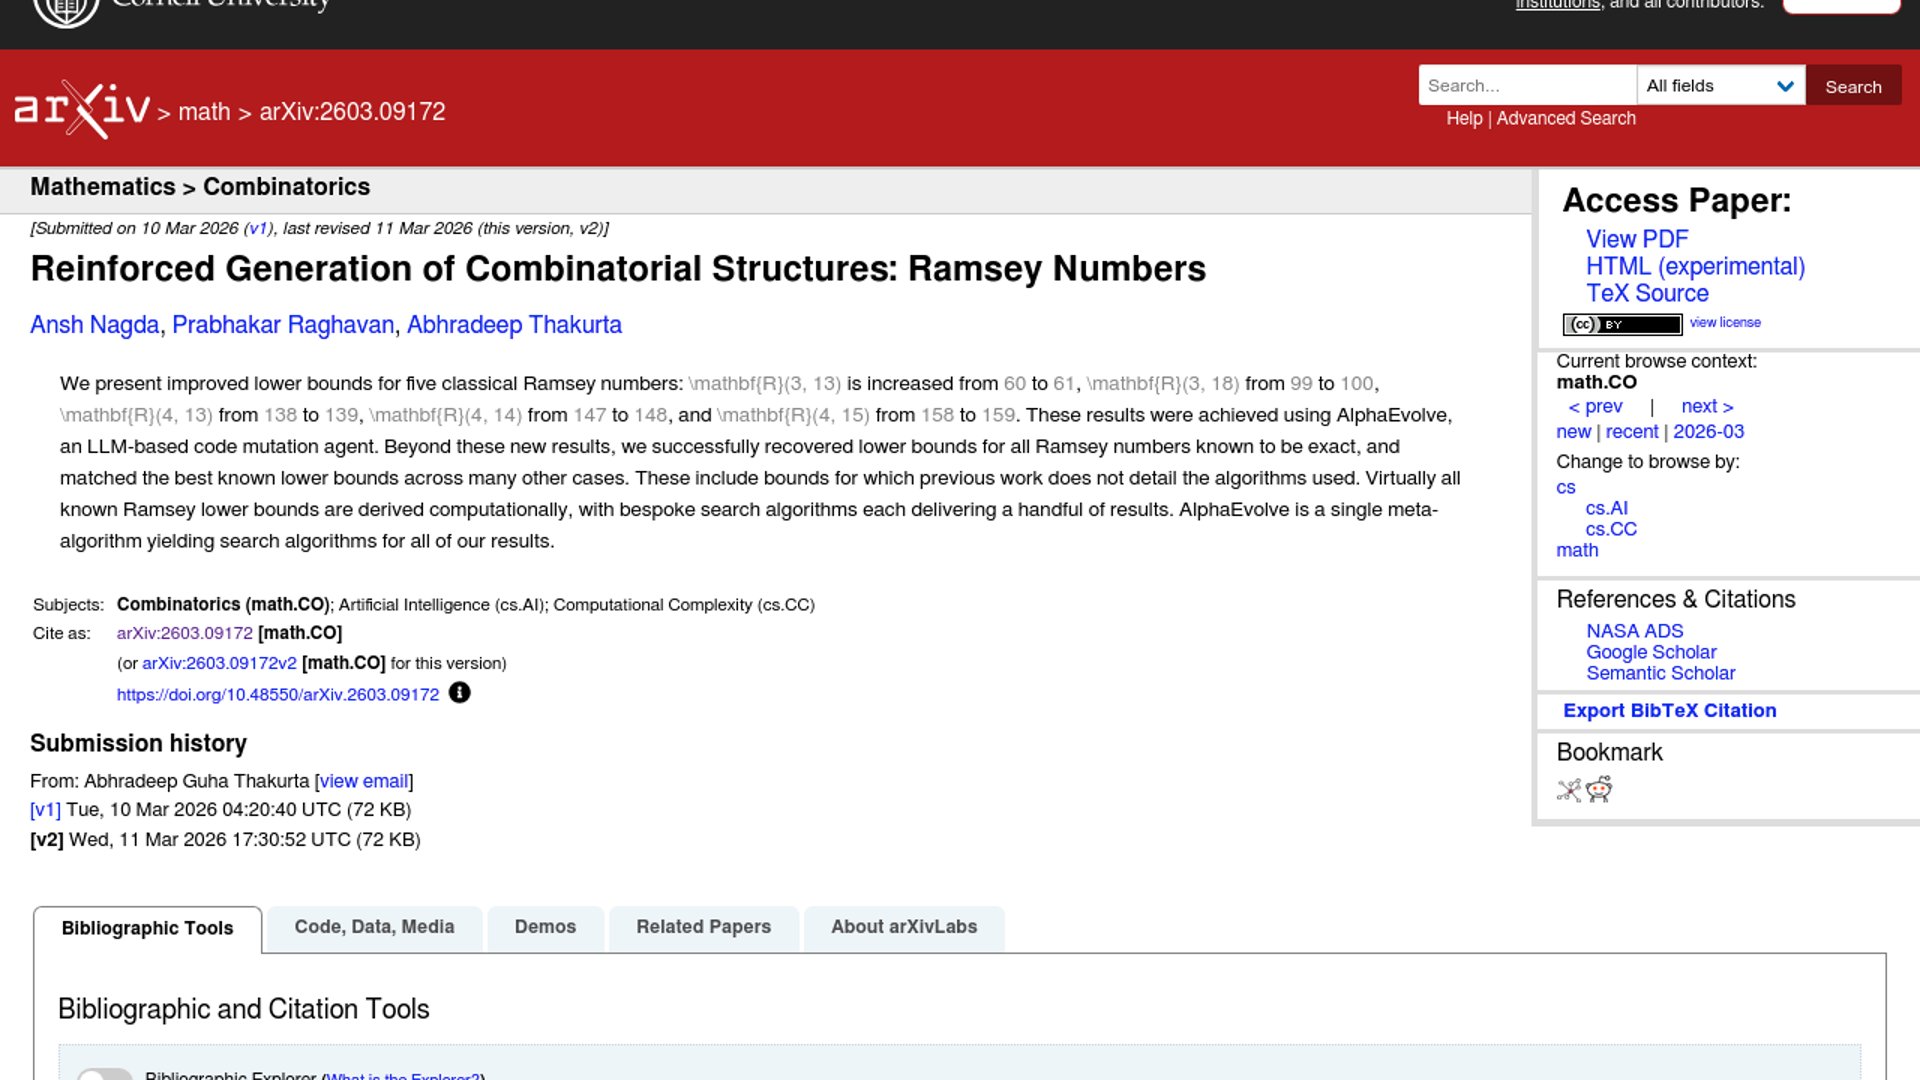Click the Creative Commons BY license badge
This screenshot has height=1080, width=1920.
point(1622,324)
